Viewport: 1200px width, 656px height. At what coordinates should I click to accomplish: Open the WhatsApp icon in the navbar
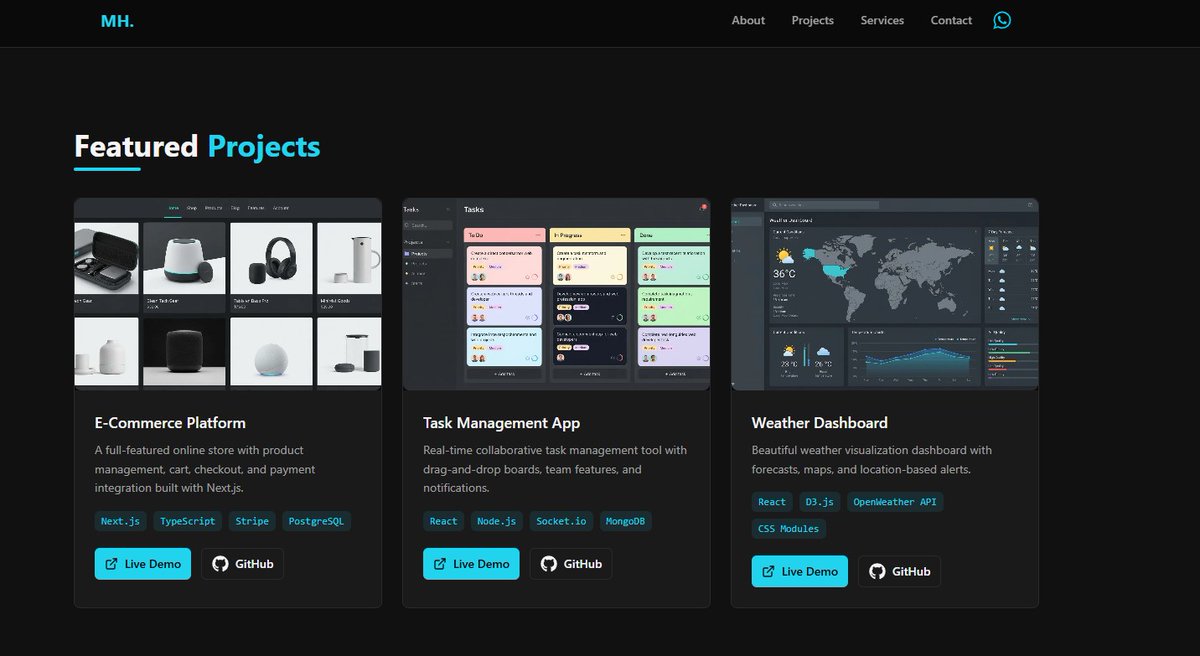pyautogui.click(x=1002, y=20)
